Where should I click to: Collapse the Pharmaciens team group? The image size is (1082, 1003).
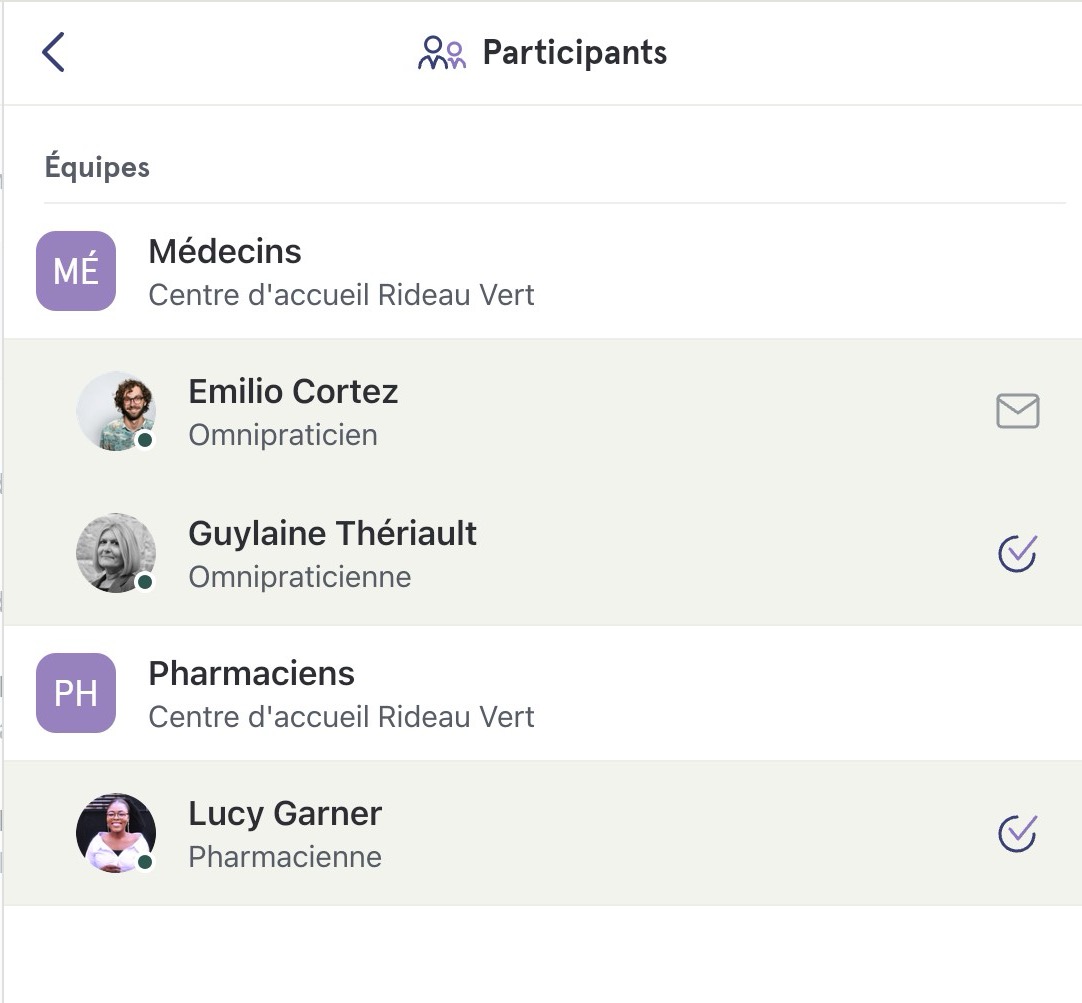point(542,693)
